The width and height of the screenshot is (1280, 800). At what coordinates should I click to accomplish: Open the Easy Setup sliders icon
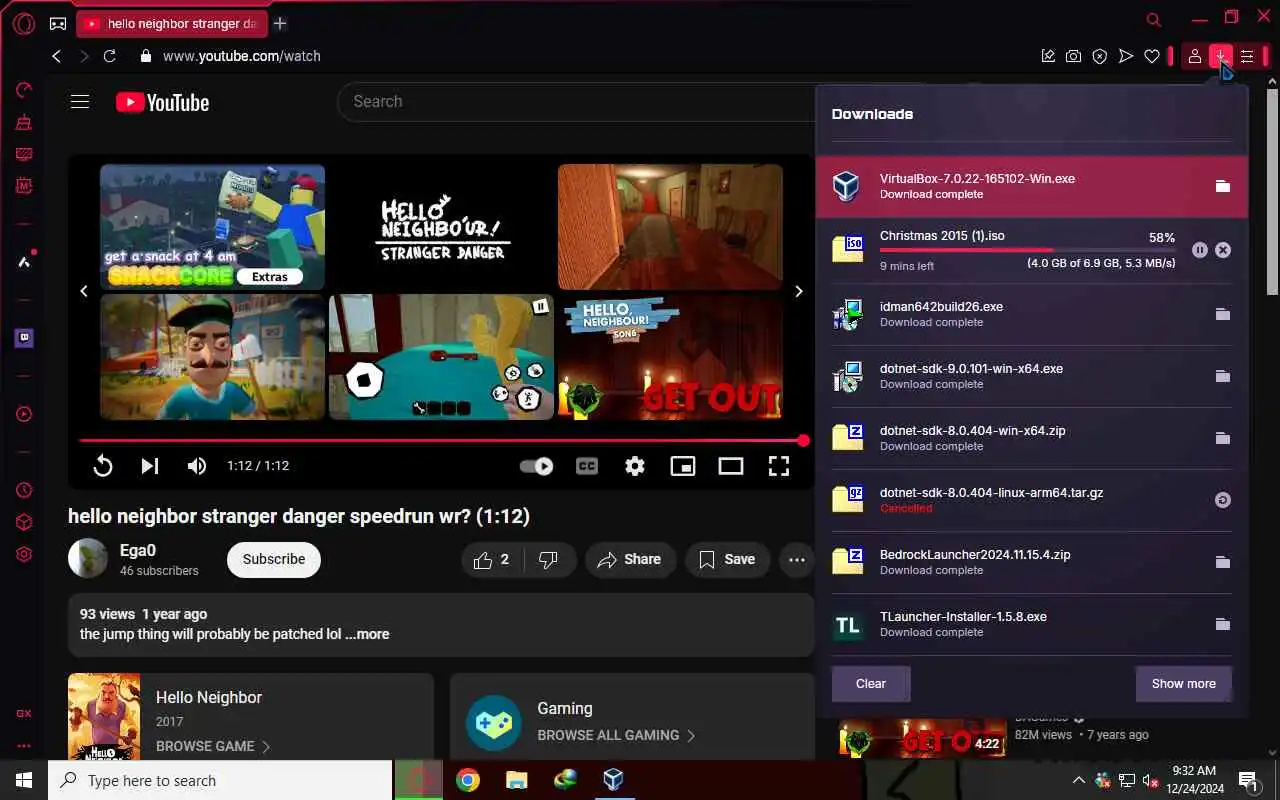tap(1247, 56)
